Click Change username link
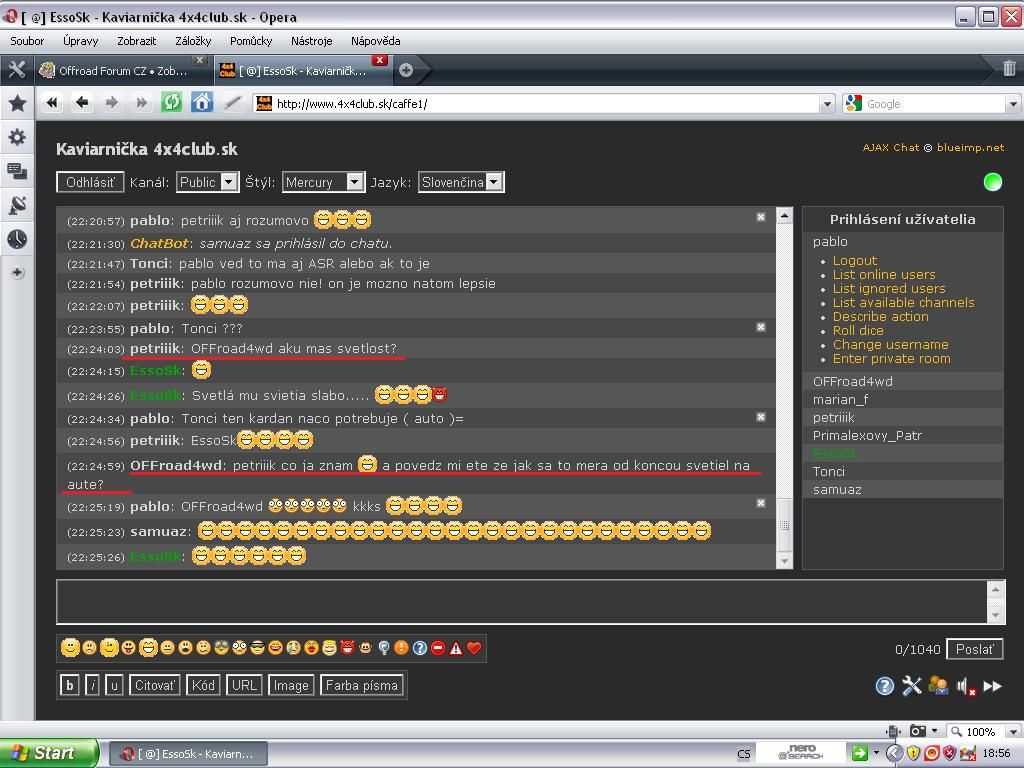 click(x=891, y=344)
